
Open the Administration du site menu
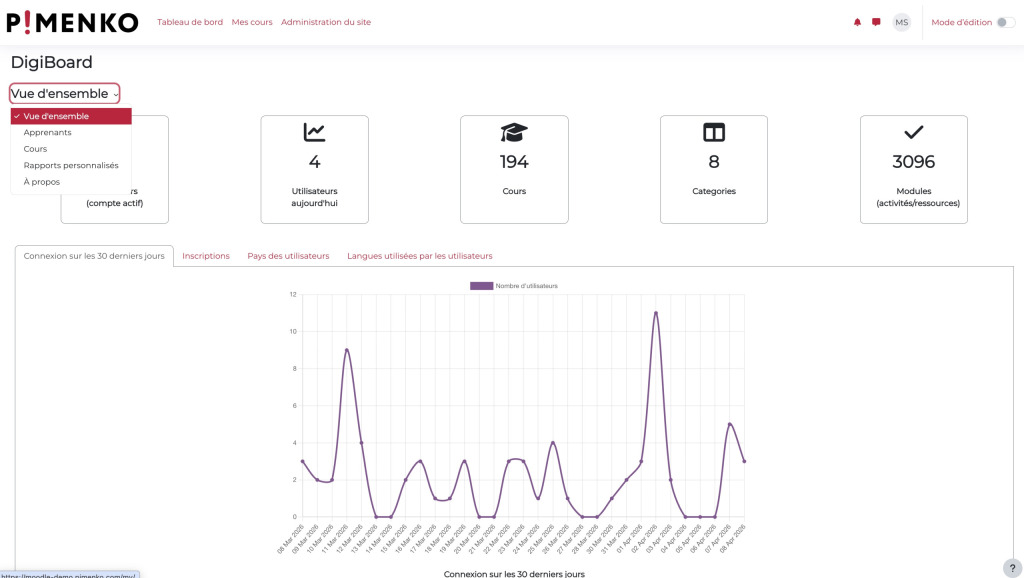coord(326,21)
